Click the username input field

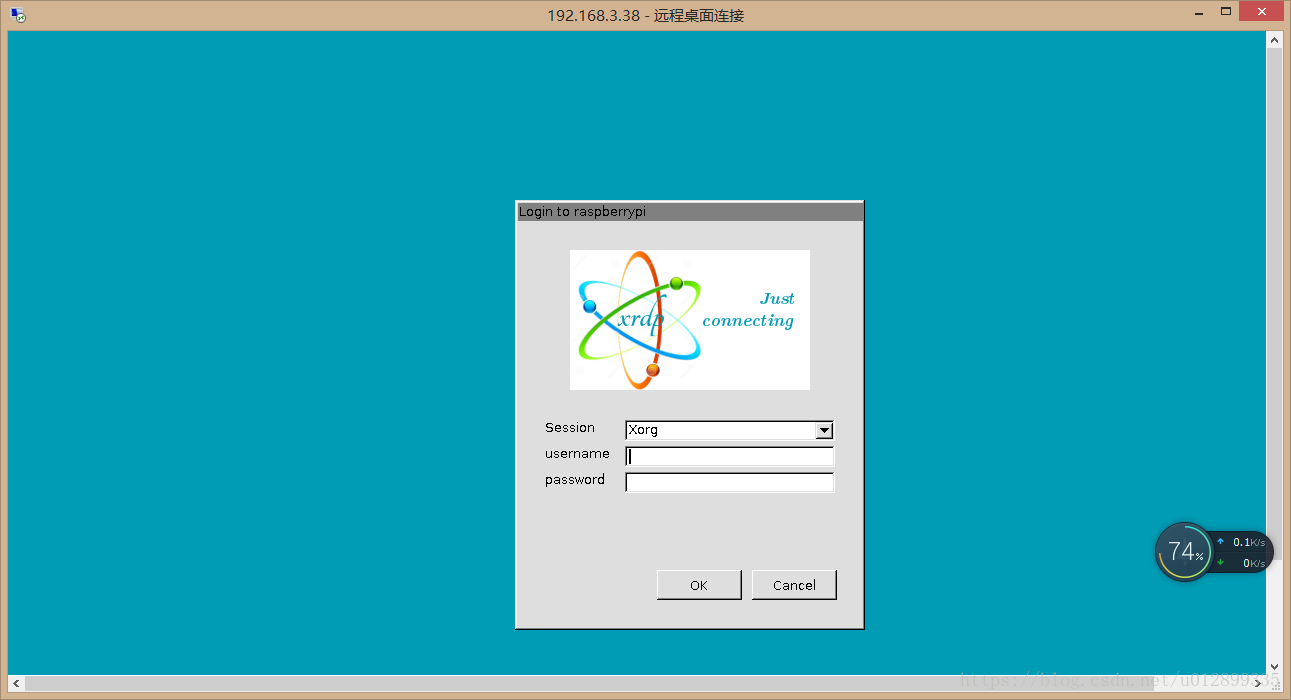coord(729,456)
